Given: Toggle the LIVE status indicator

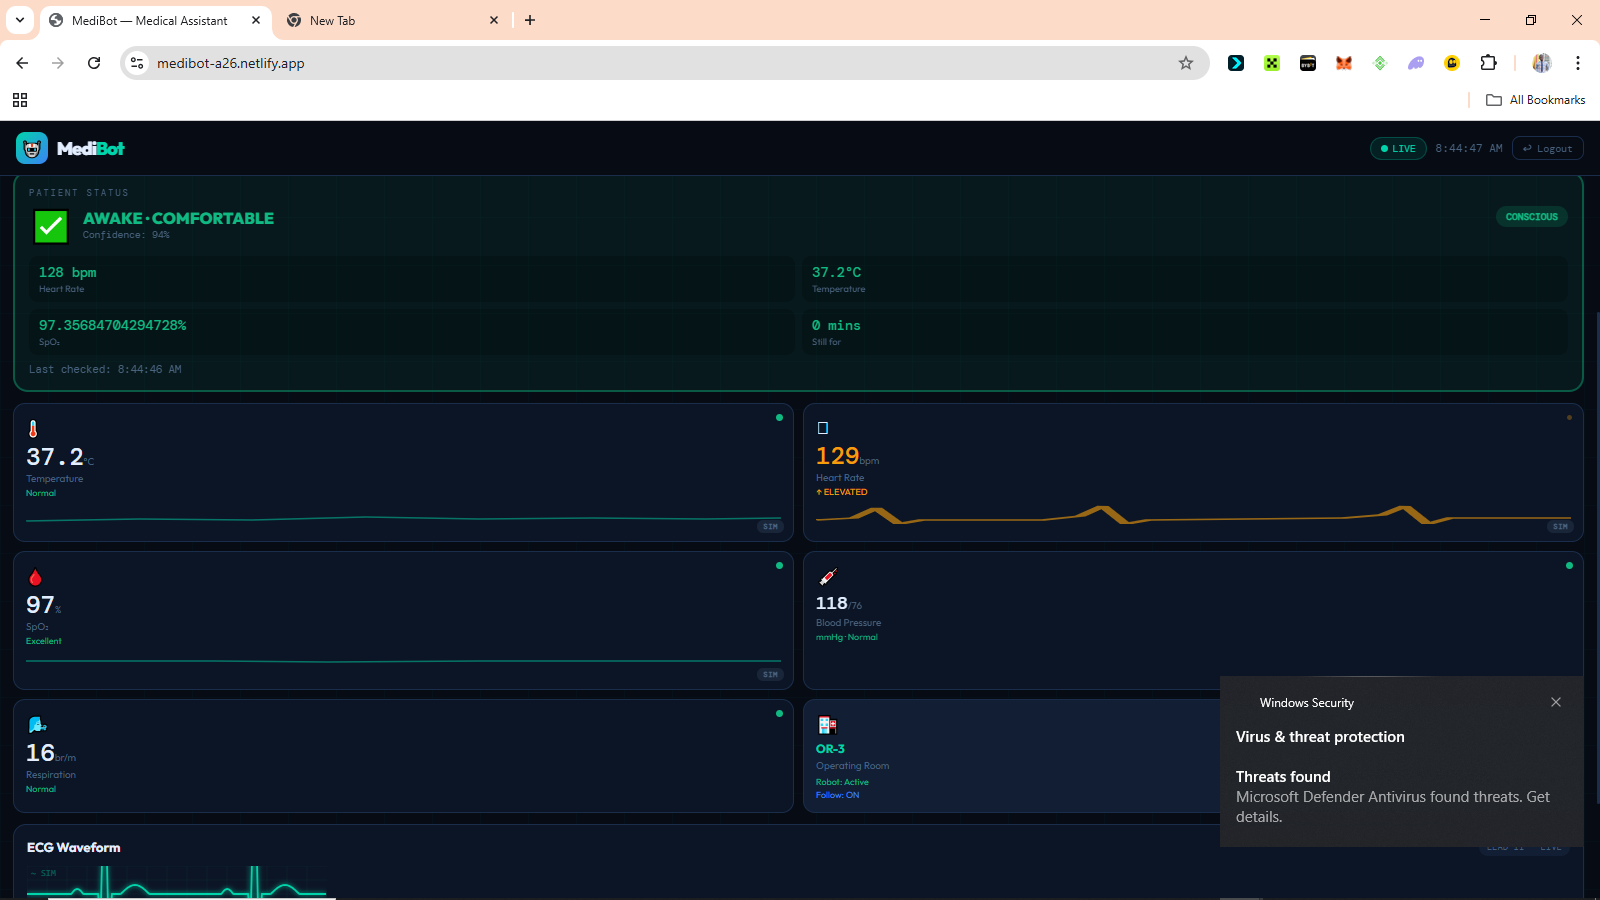Looking at the screenshot, I should [x=1398, y=148].
